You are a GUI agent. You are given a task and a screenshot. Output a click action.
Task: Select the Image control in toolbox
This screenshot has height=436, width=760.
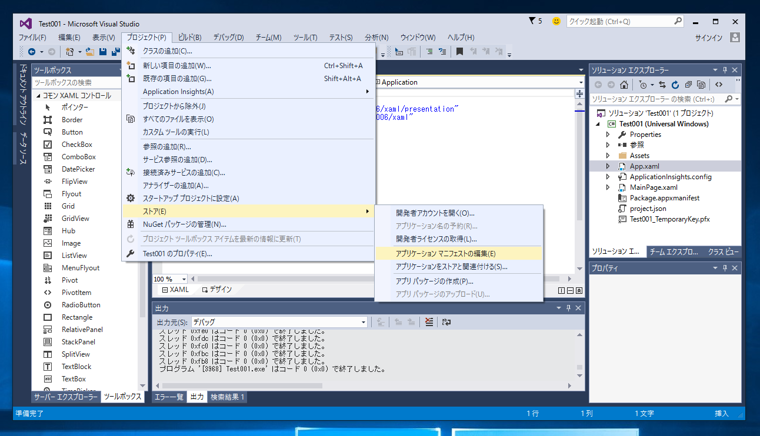coord(71,243)
